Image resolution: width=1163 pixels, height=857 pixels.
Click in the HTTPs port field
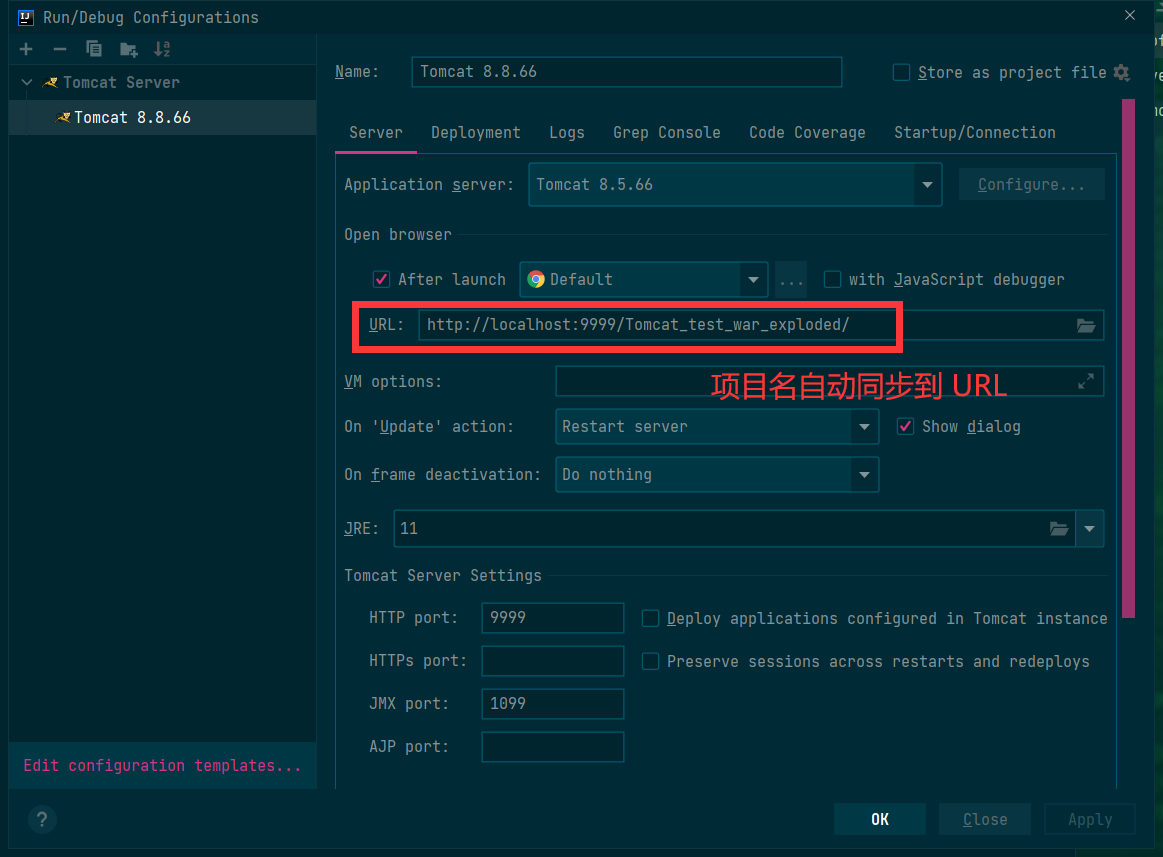click(x=553, y=661)
